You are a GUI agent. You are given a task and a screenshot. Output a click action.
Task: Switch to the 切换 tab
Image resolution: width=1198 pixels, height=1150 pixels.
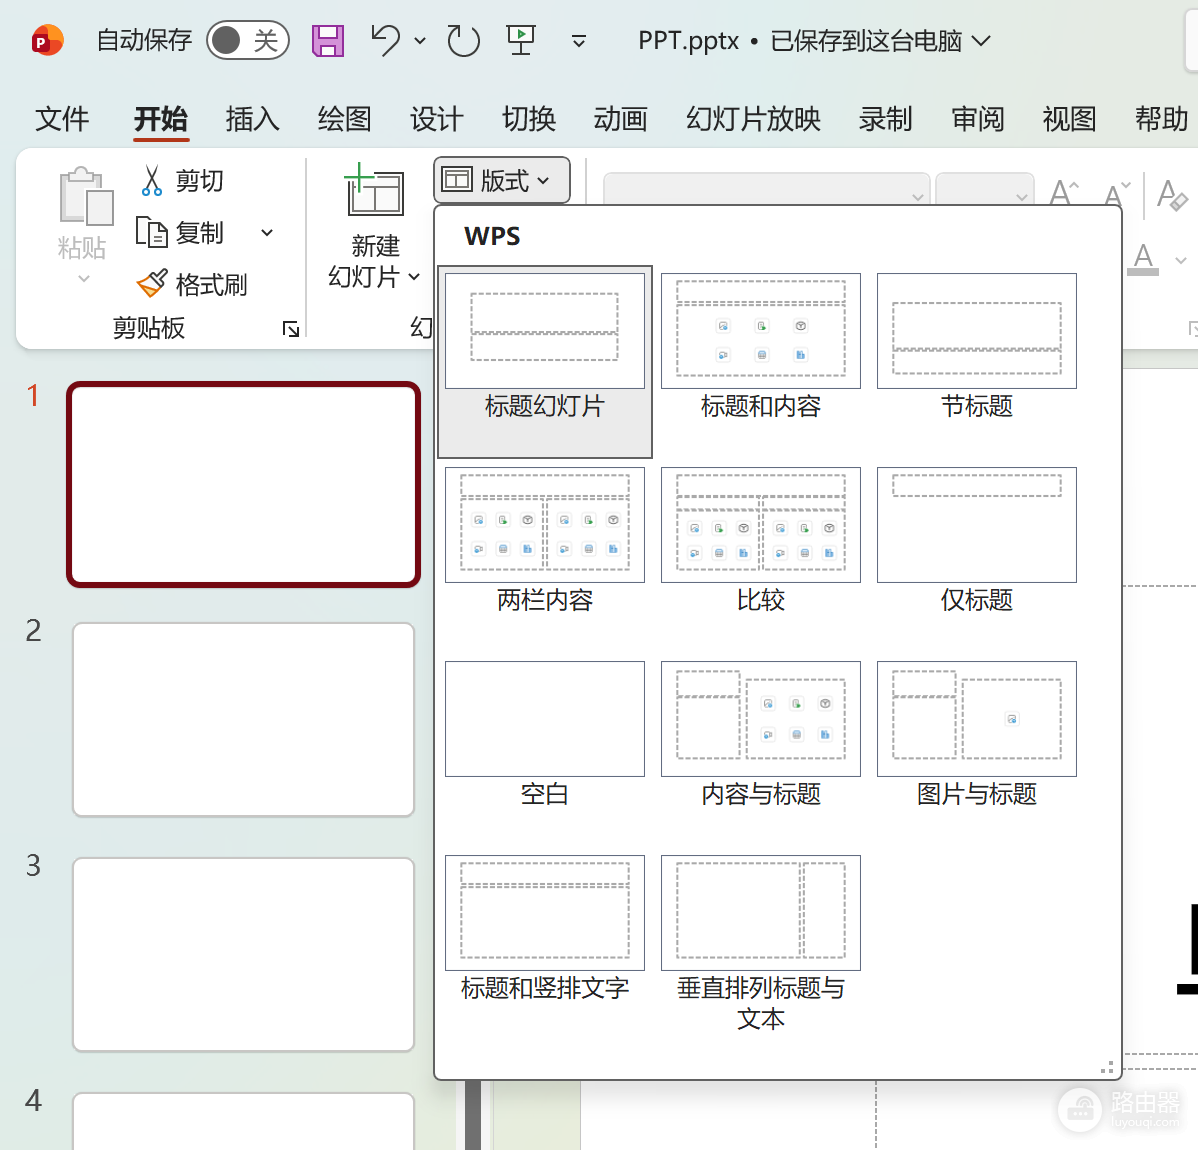[529, 119]
